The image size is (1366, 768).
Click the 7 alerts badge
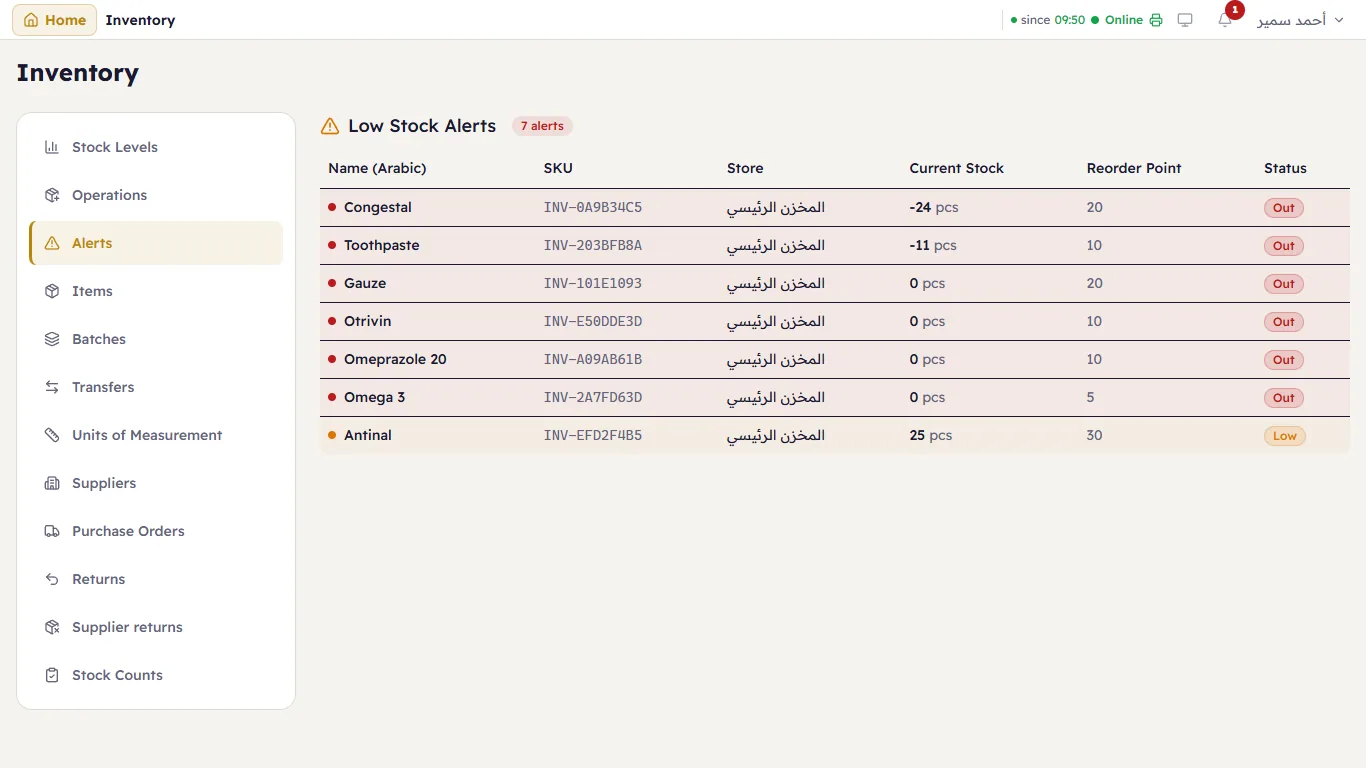click(542, 126)
